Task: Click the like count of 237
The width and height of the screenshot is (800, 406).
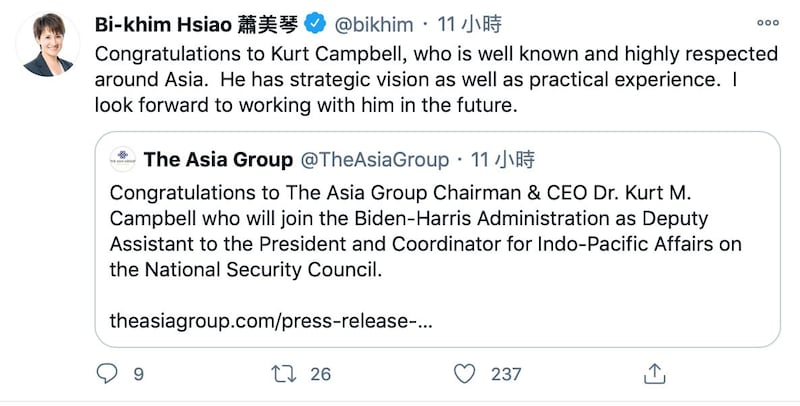Action: (506, 374)
